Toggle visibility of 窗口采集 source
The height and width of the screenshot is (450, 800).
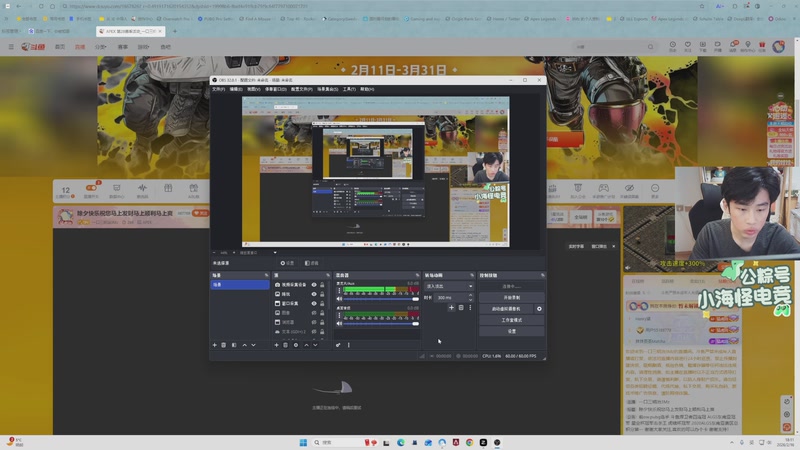(314, 303)
